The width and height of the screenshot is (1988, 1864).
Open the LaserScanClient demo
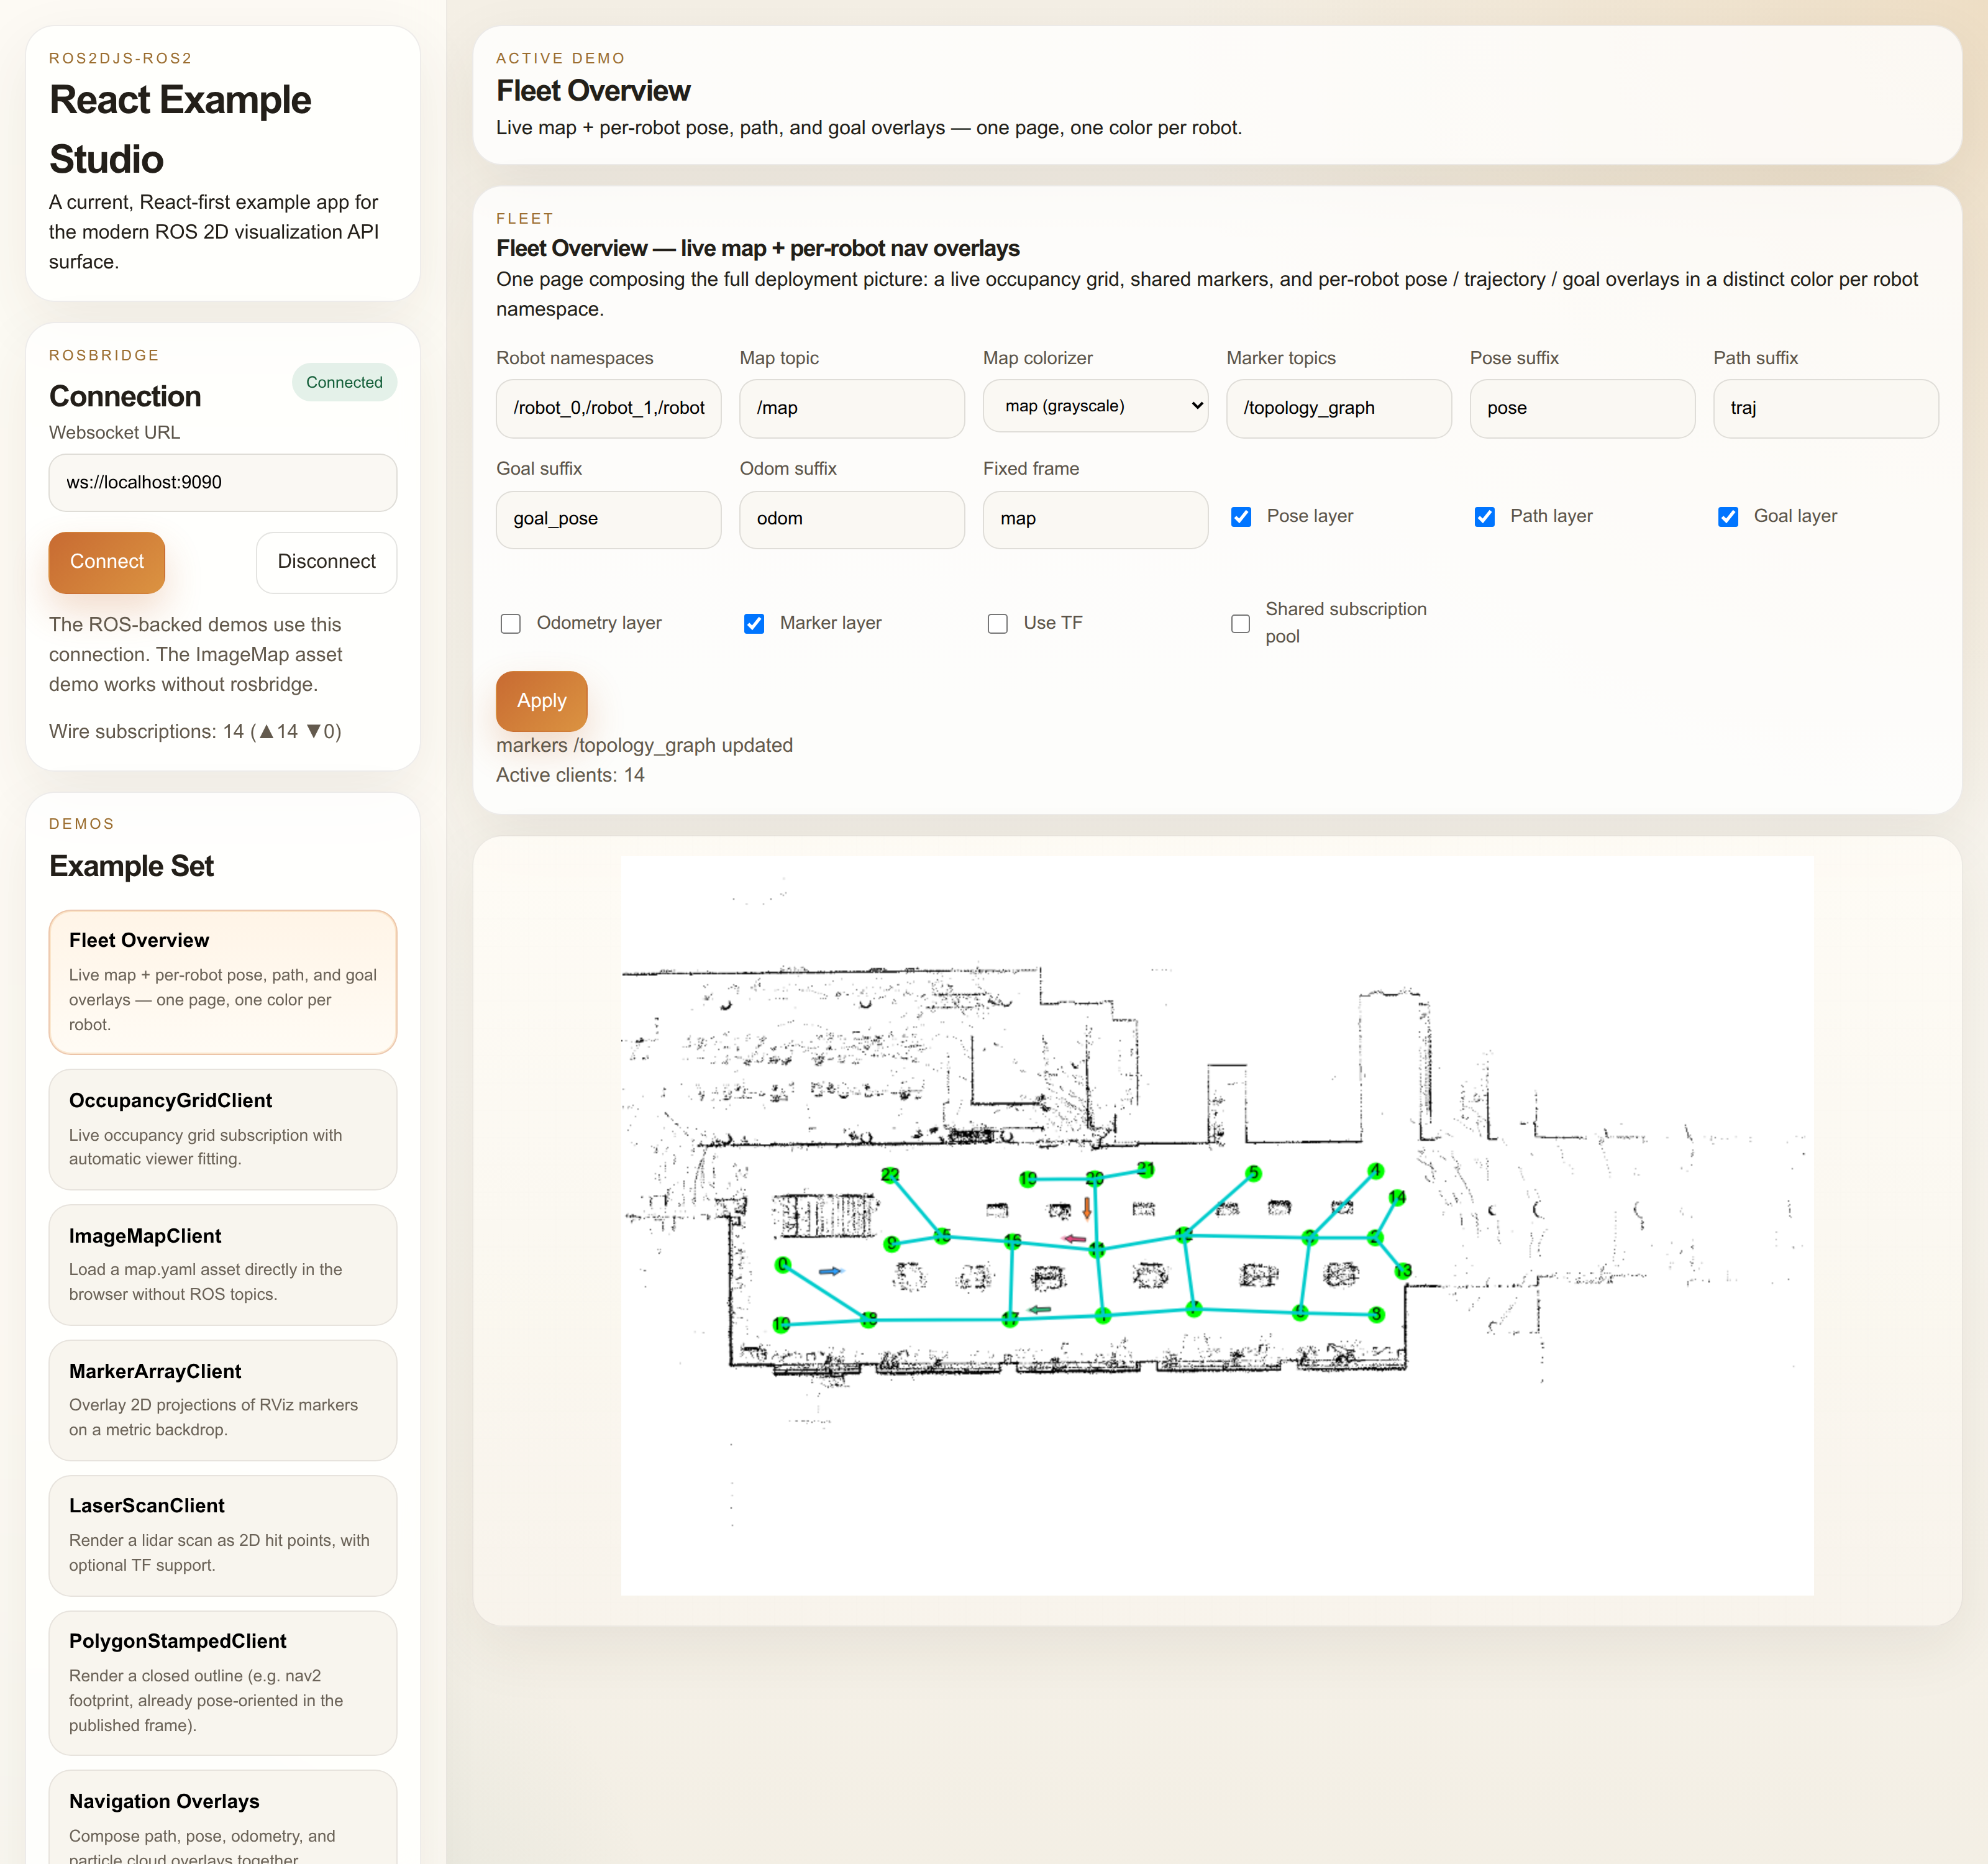223,1536
